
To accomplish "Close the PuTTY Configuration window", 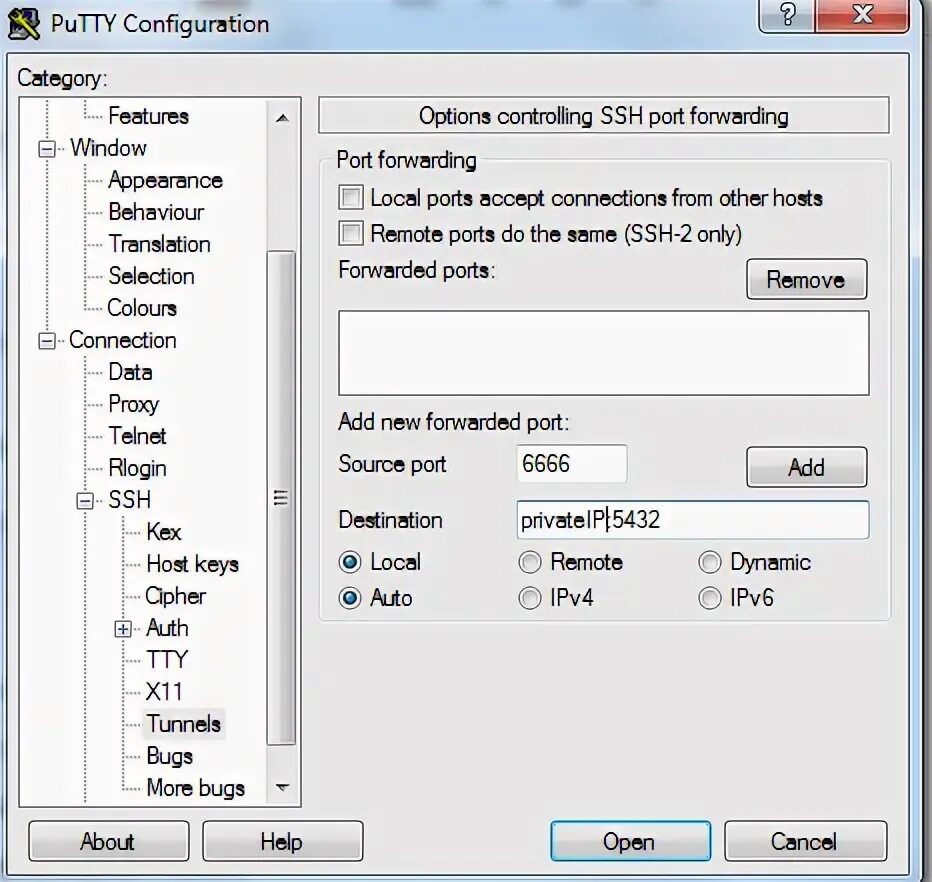I will click(x=862, y=14).
